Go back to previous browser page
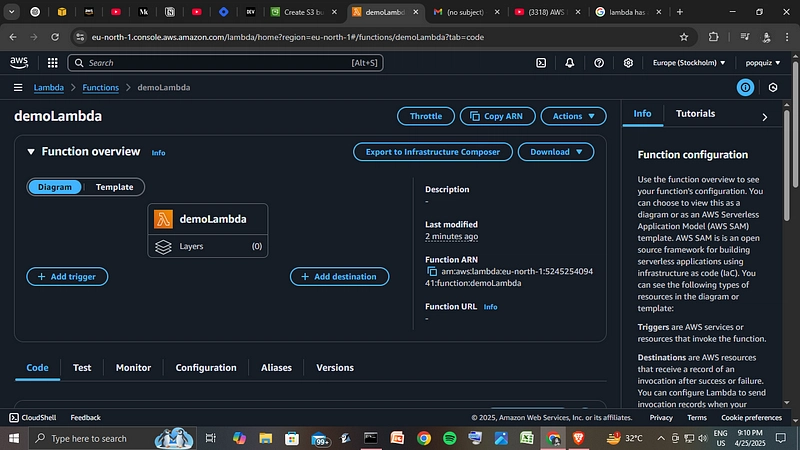This screenshot has width=800, height=450. (13, 37)
